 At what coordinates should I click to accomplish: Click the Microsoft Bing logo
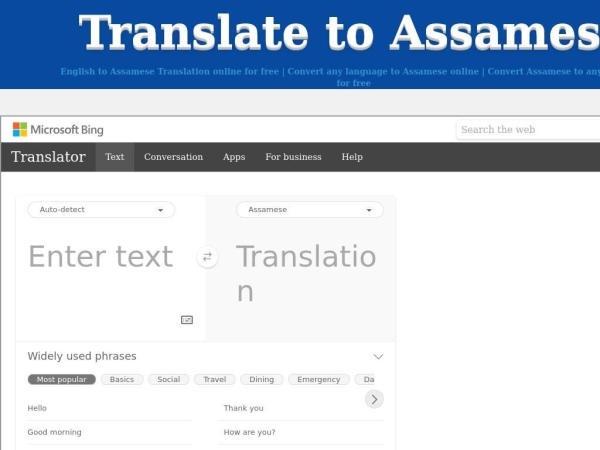click(x=58, y=130)
